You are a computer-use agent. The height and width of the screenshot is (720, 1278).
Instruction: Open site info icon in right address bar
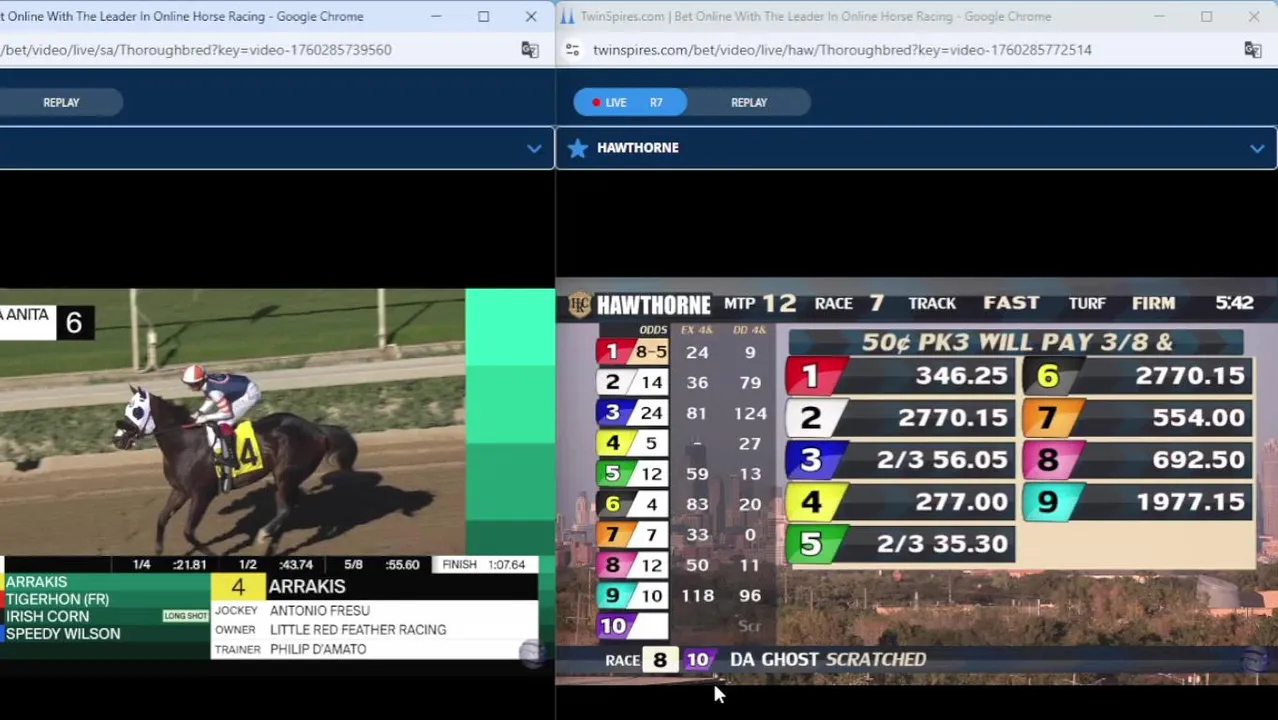tap(572, 50)
